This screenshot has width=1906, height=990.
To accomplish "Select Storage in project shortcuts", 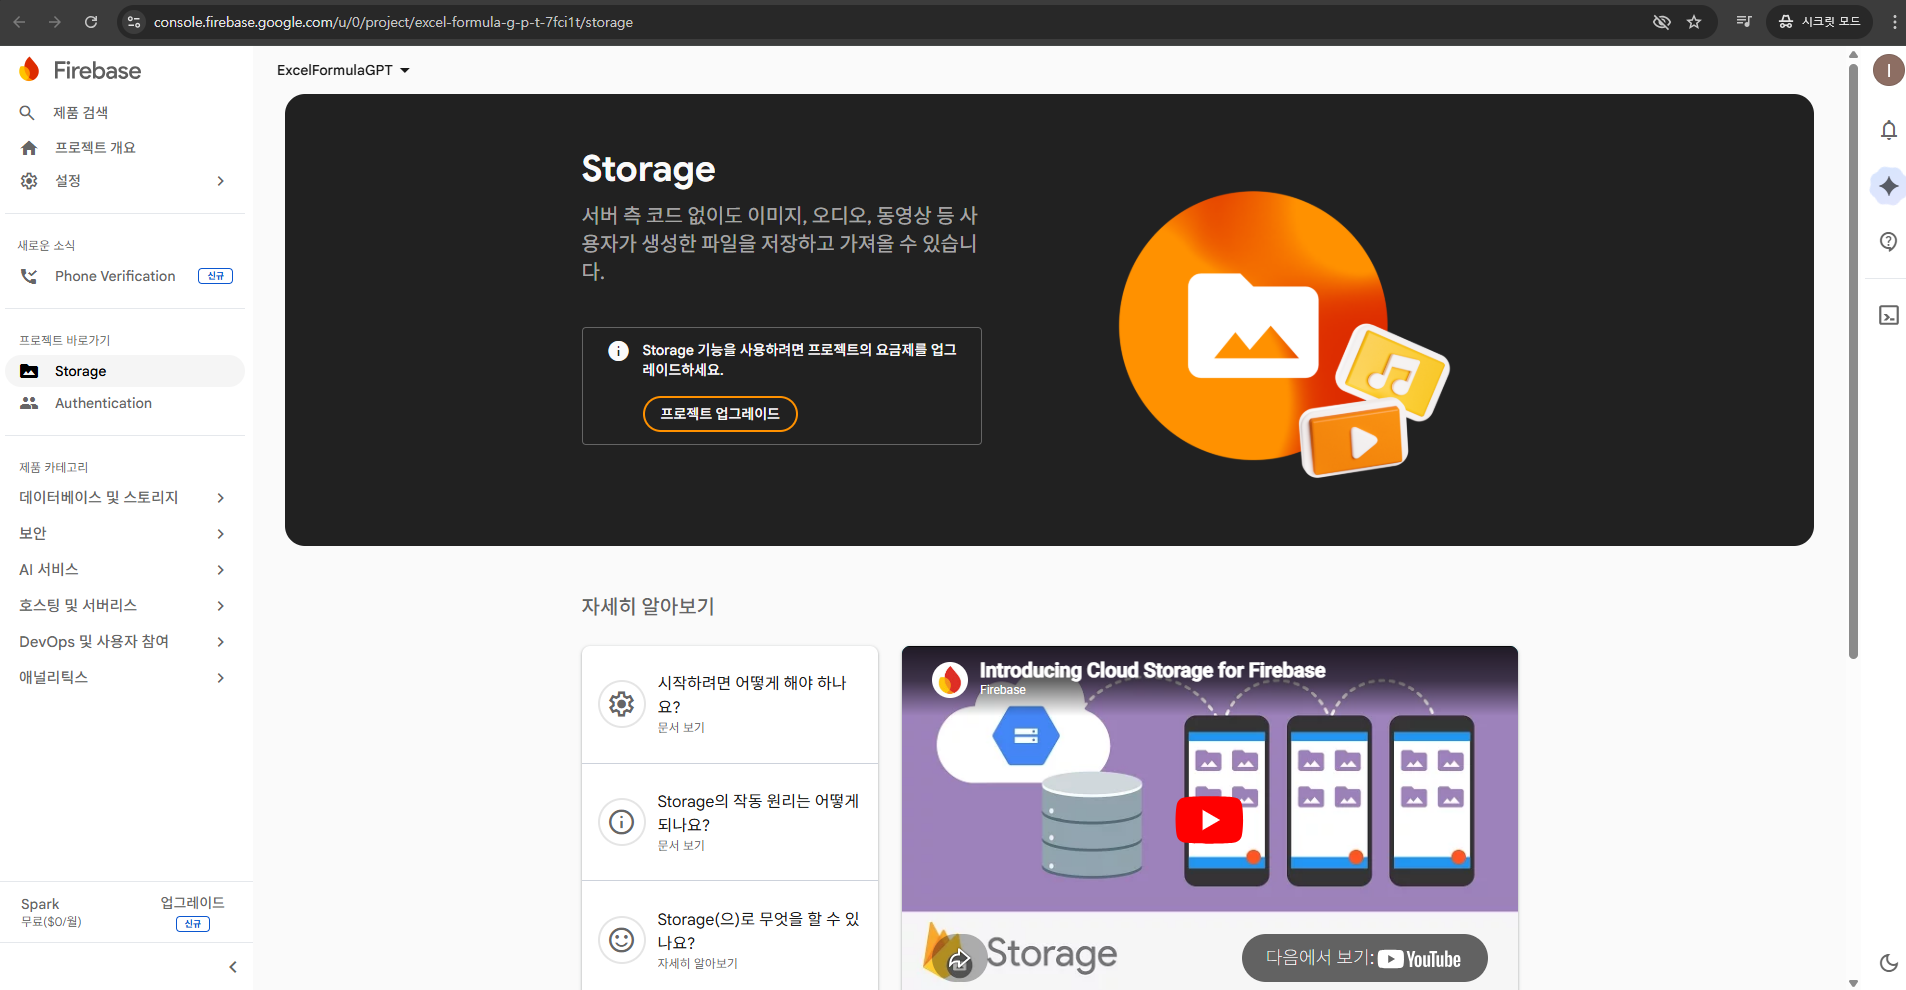I will (125, 371).
